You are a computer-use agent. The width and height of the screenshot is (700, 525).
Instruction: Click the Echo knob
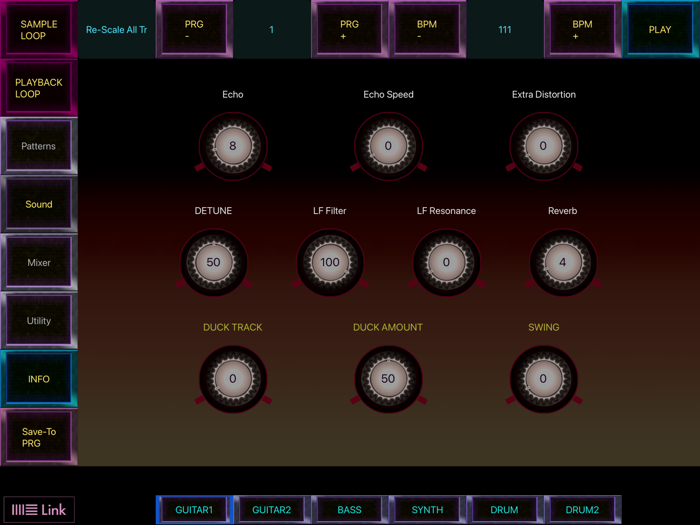(233, 146)
